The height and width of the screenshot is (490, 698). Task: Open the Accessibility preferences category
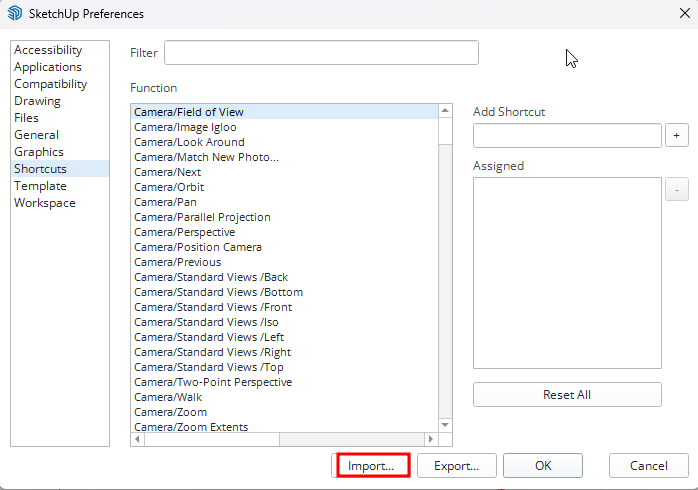pyautogui.click(x=60, y=50)
